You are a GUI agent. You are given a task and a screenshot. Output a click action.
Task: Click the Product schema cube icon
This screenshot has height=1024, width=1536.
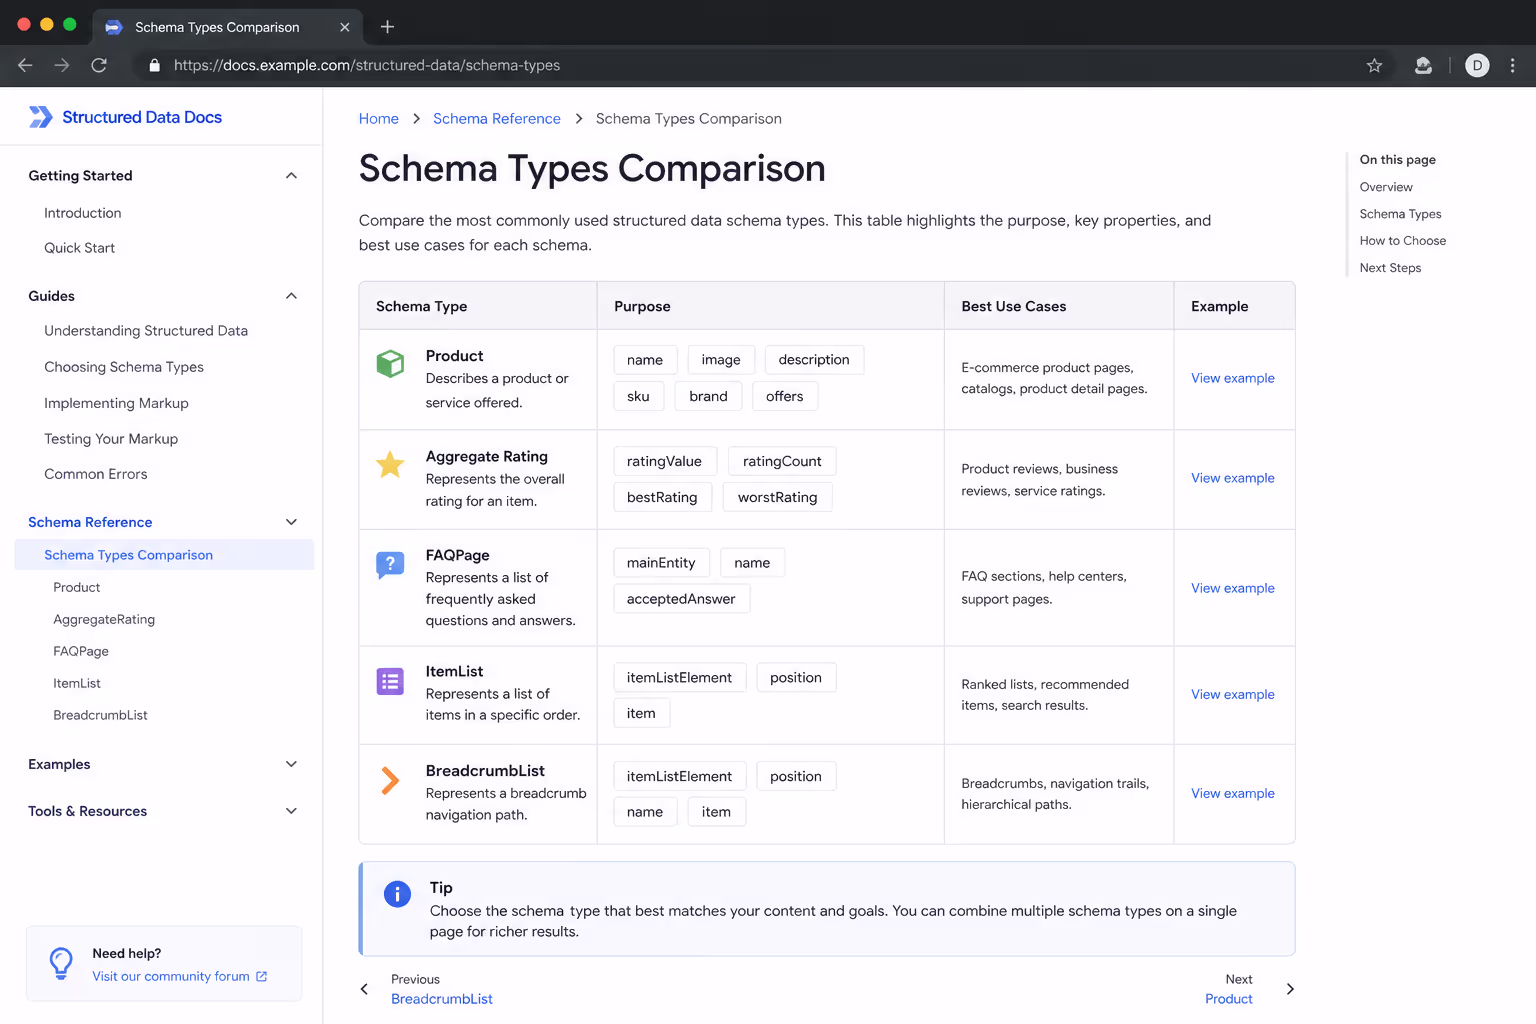coord(390,364)
